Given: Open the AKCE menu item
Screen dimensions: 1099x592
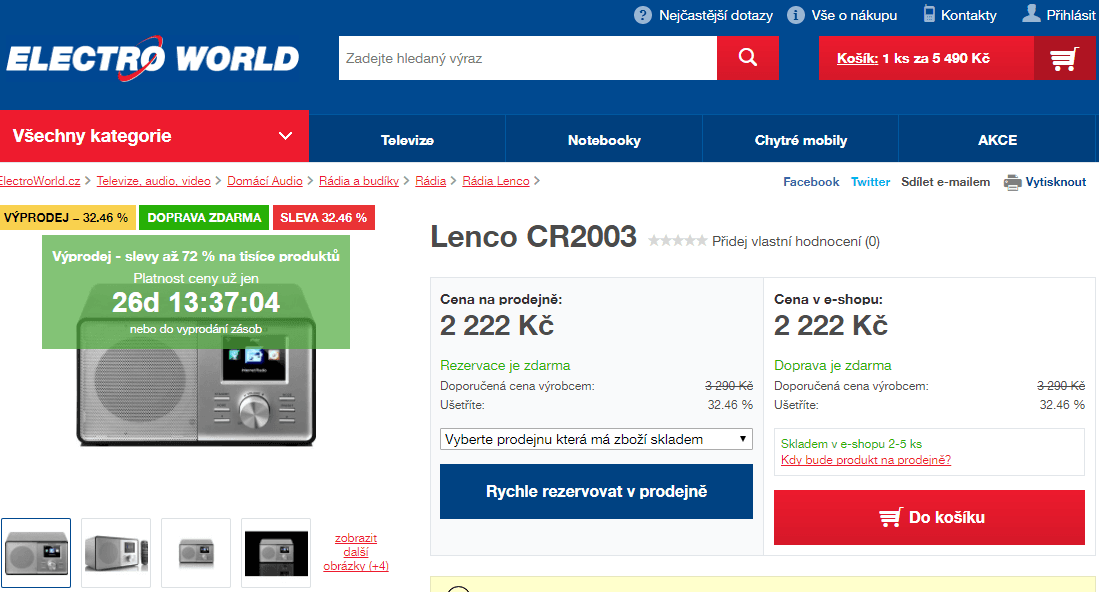Looking at the screenshot, I should 997,140.
